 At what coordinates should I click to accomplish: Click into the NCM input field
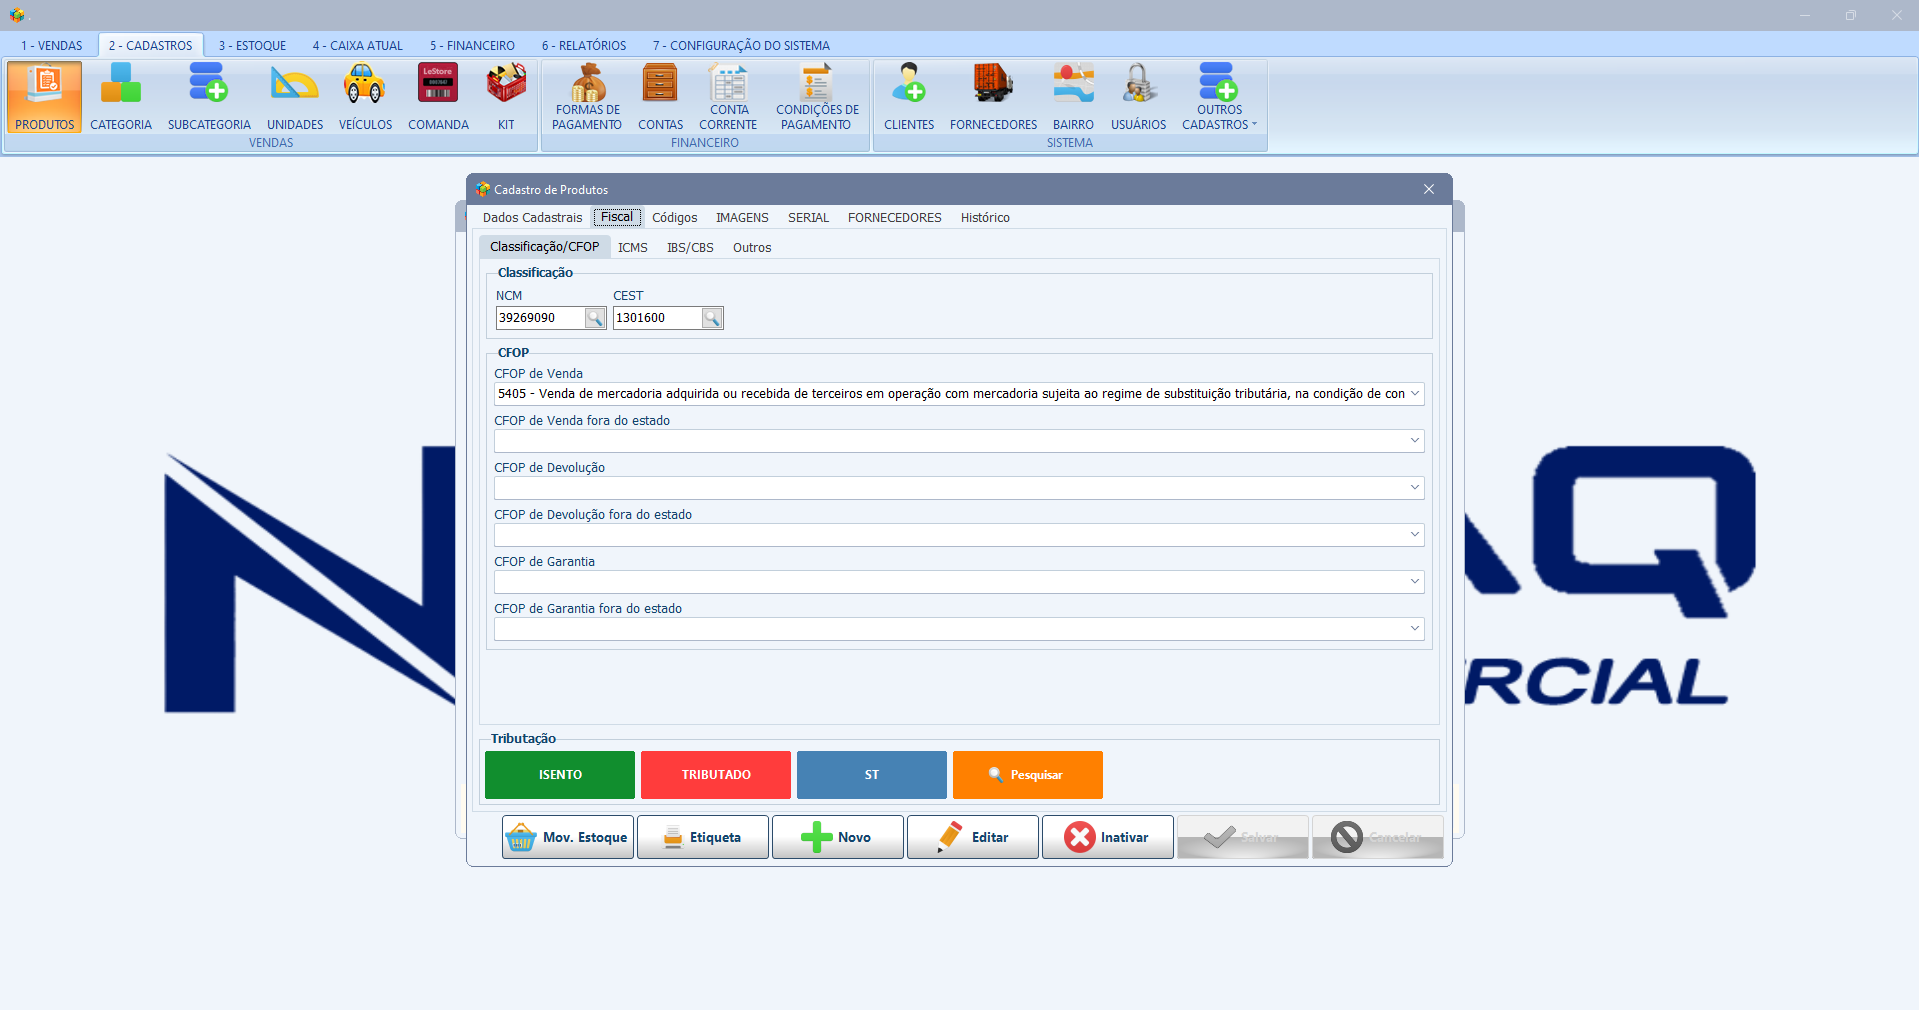540,318
